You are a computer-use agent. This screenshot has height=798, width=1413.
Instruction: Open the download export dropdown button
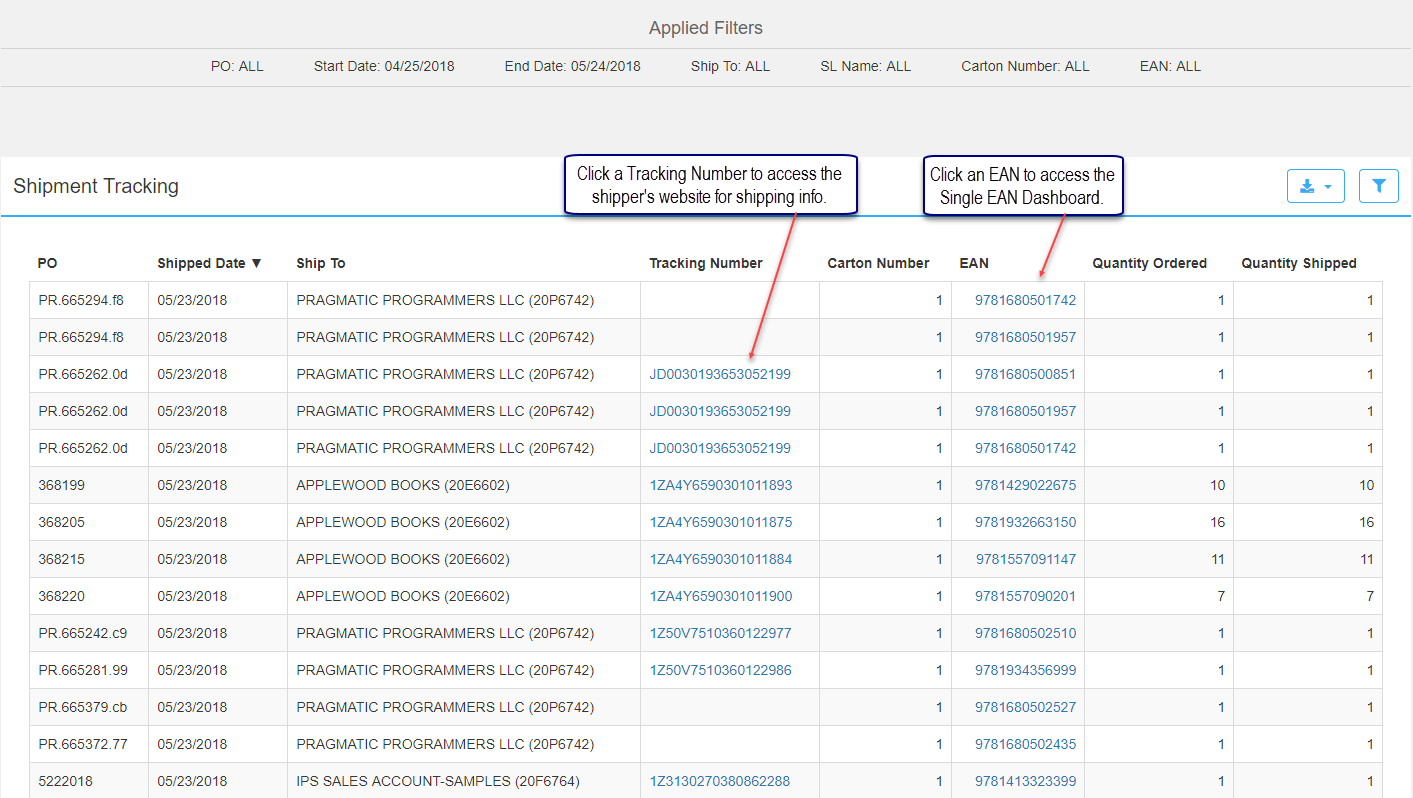(x=1315, y=186)
